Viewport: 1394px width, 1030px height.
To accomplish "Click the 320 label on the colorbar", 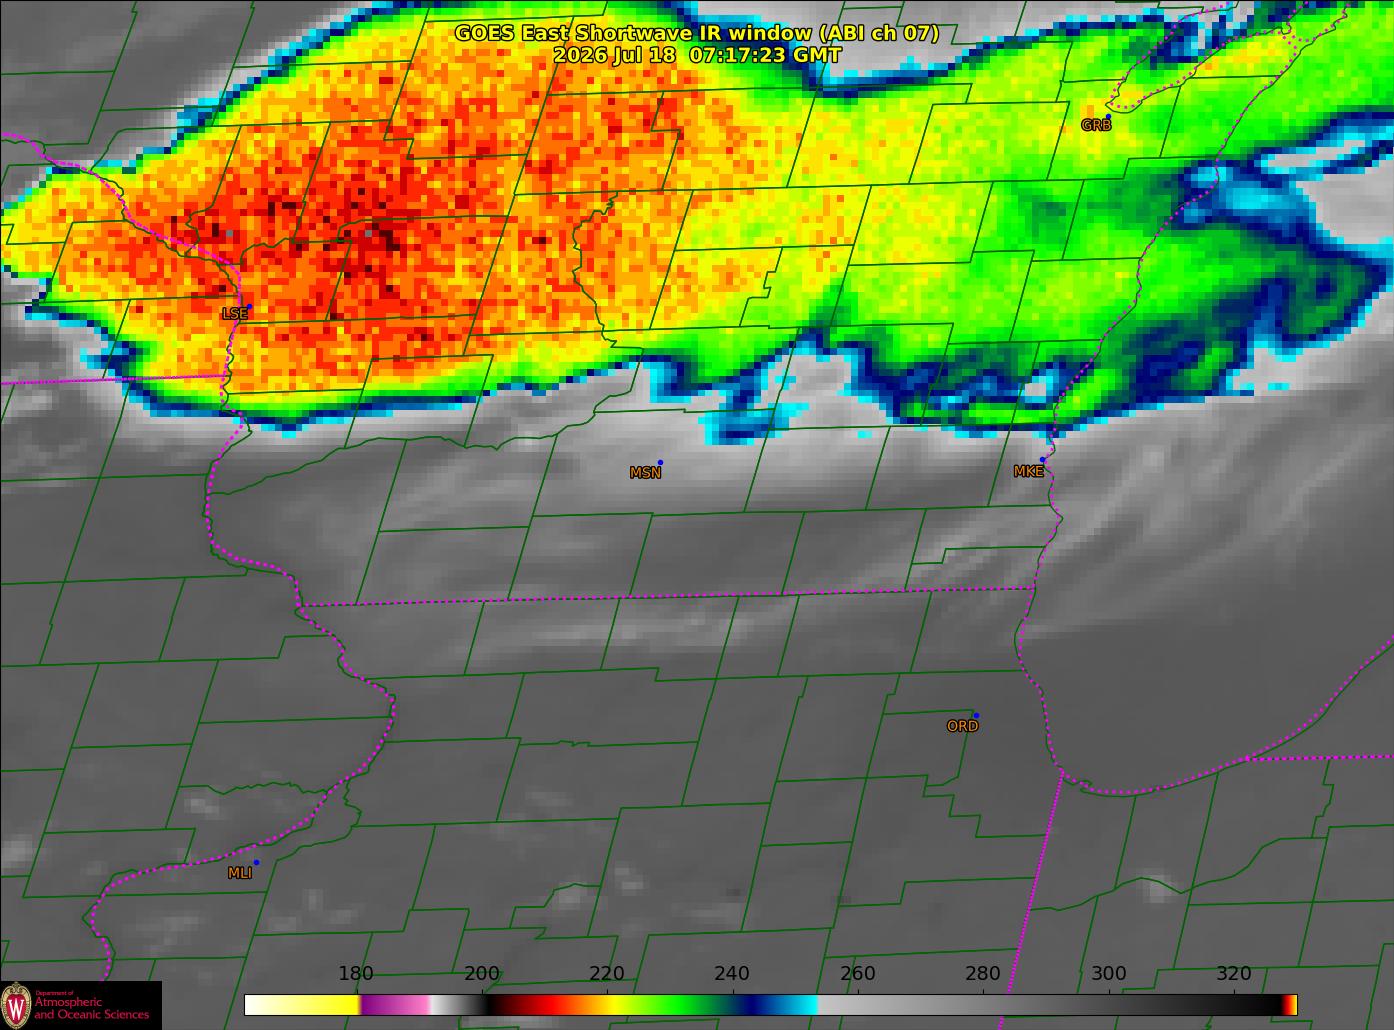I will [x=1234, y=973].
